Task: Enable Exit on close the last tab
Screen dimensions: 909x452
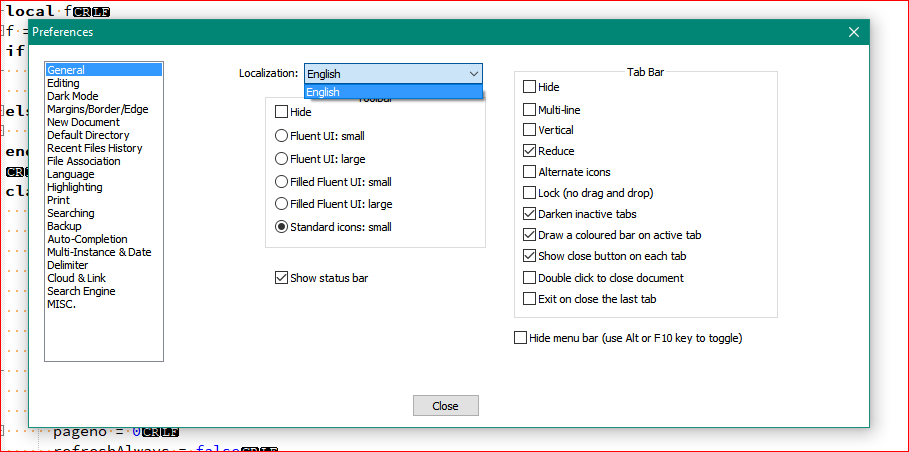Action: (x=529, y=299)
